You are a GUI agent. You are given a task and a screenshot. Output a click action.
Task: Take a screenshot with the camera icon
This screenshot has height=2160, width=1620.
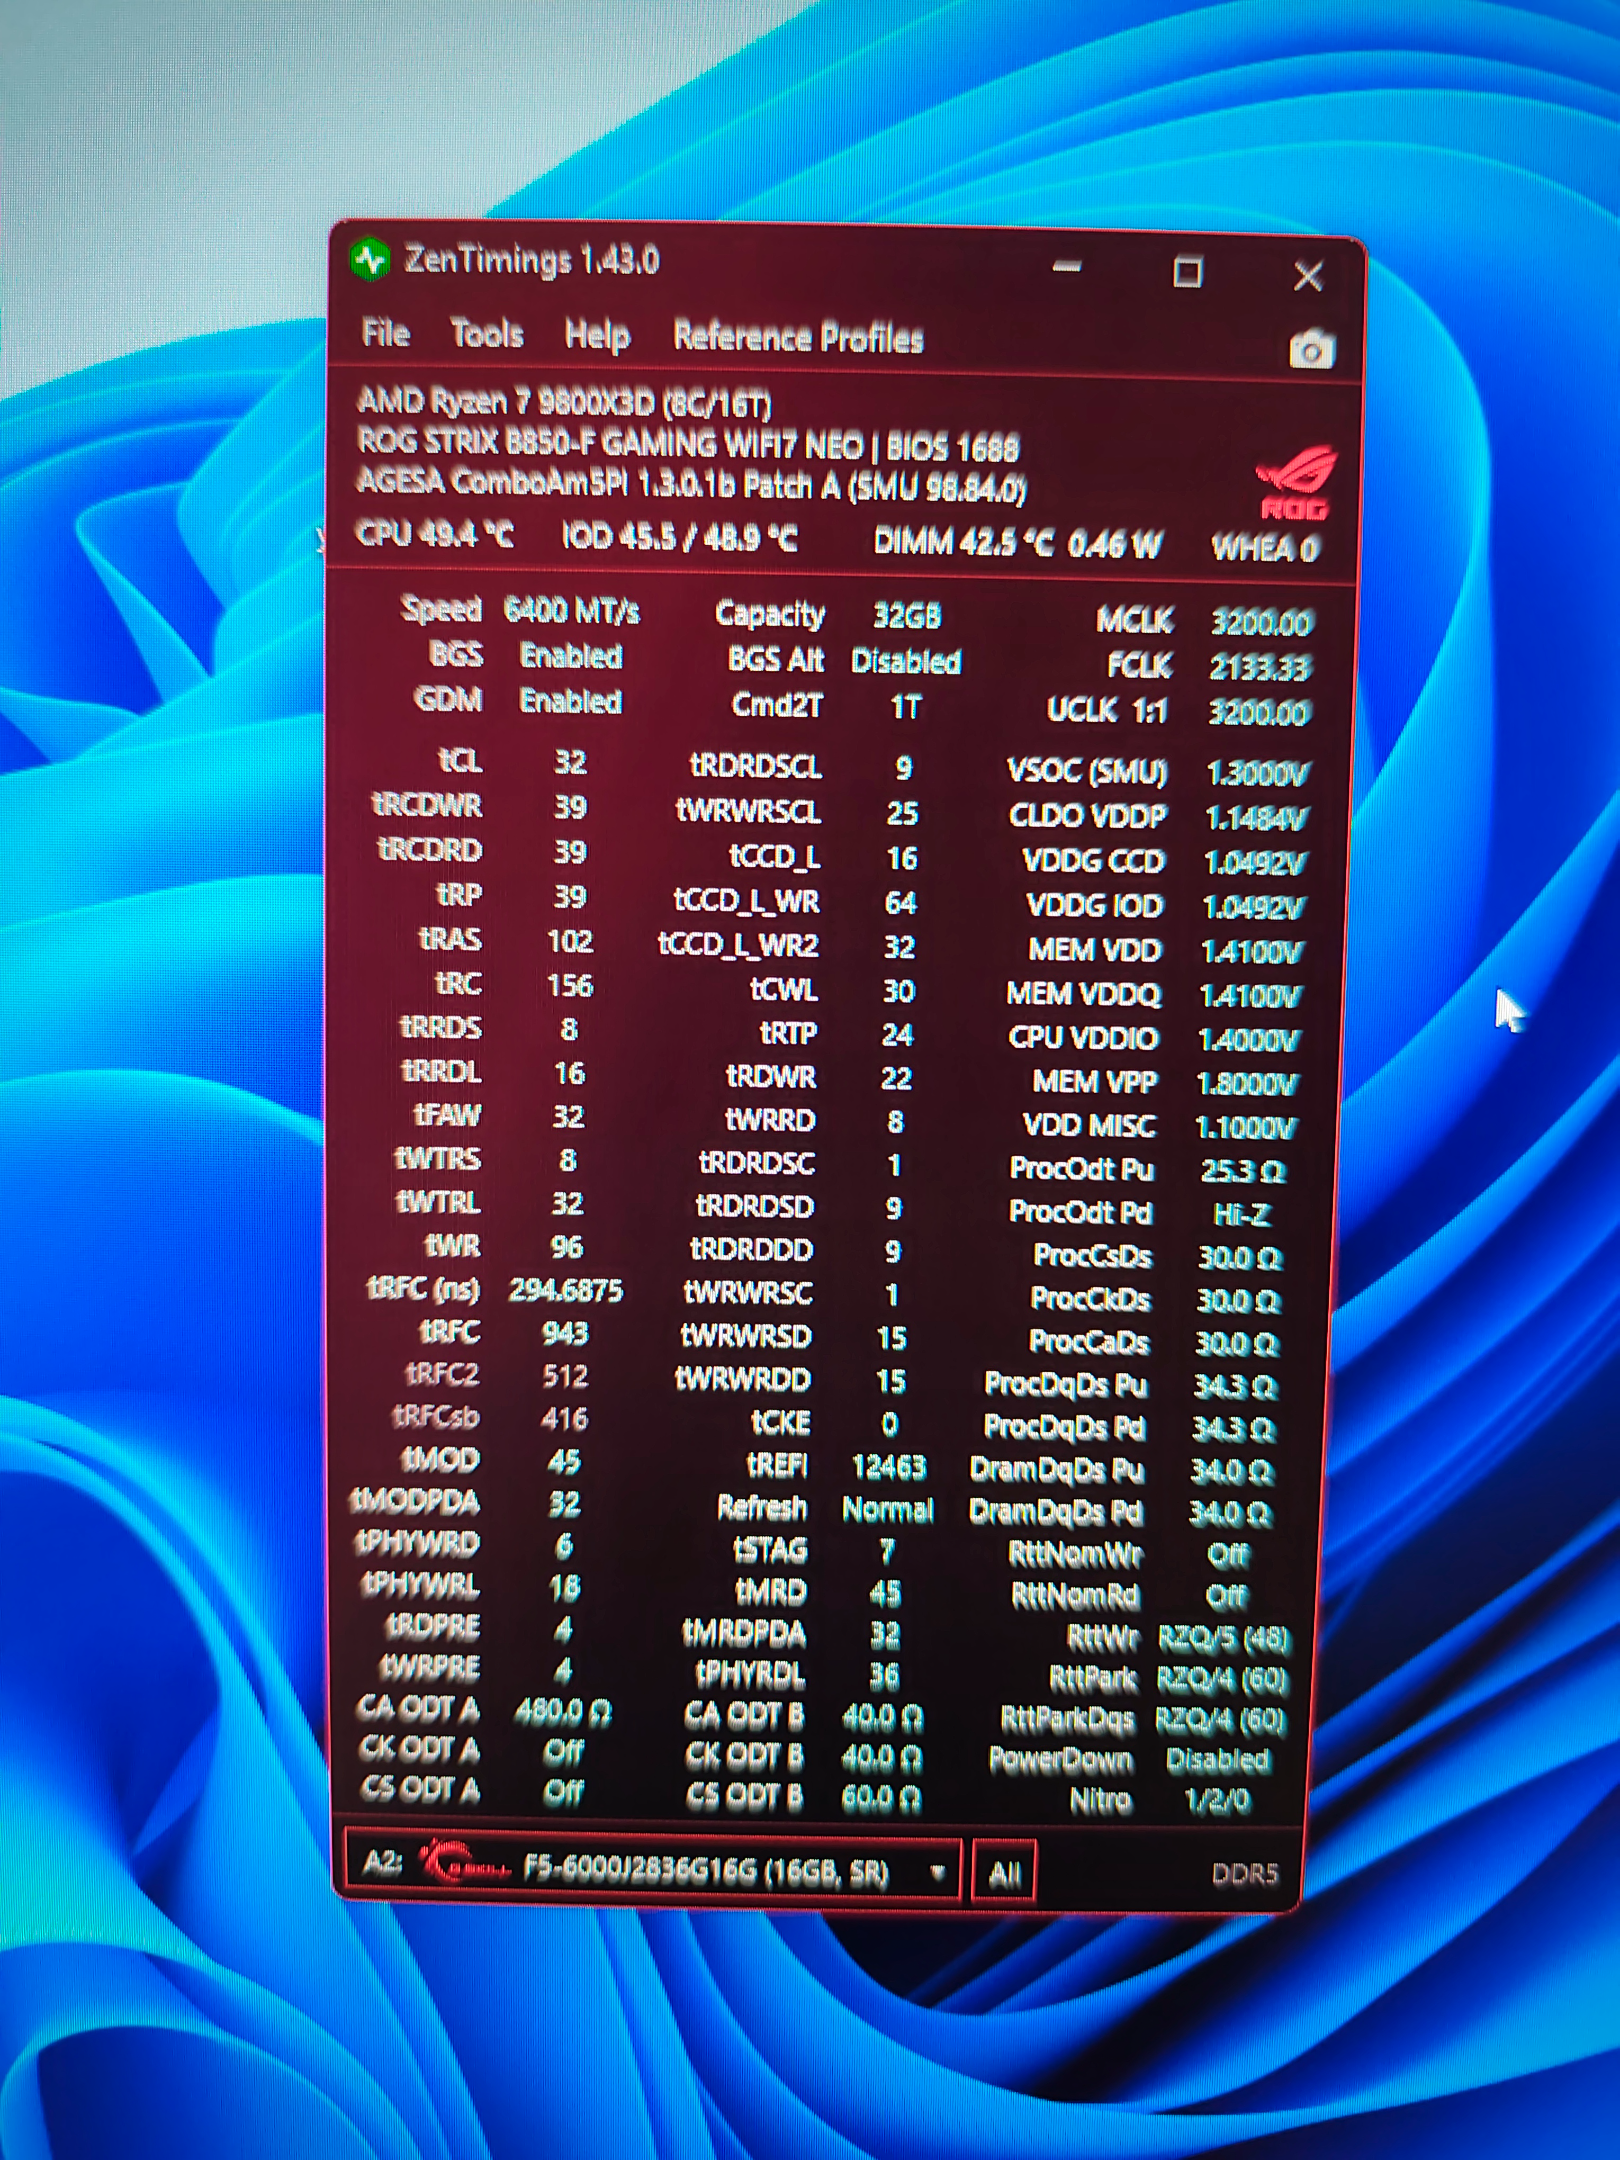tap(1311, 350)
